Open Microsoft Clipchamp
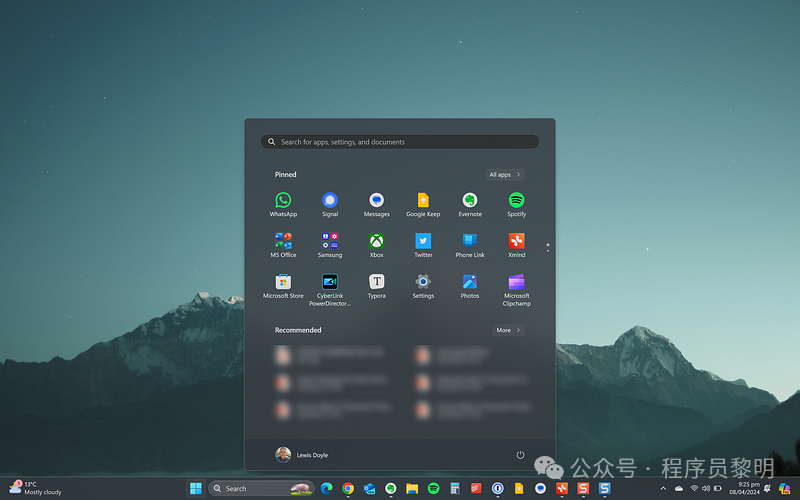 coord(516,290)
